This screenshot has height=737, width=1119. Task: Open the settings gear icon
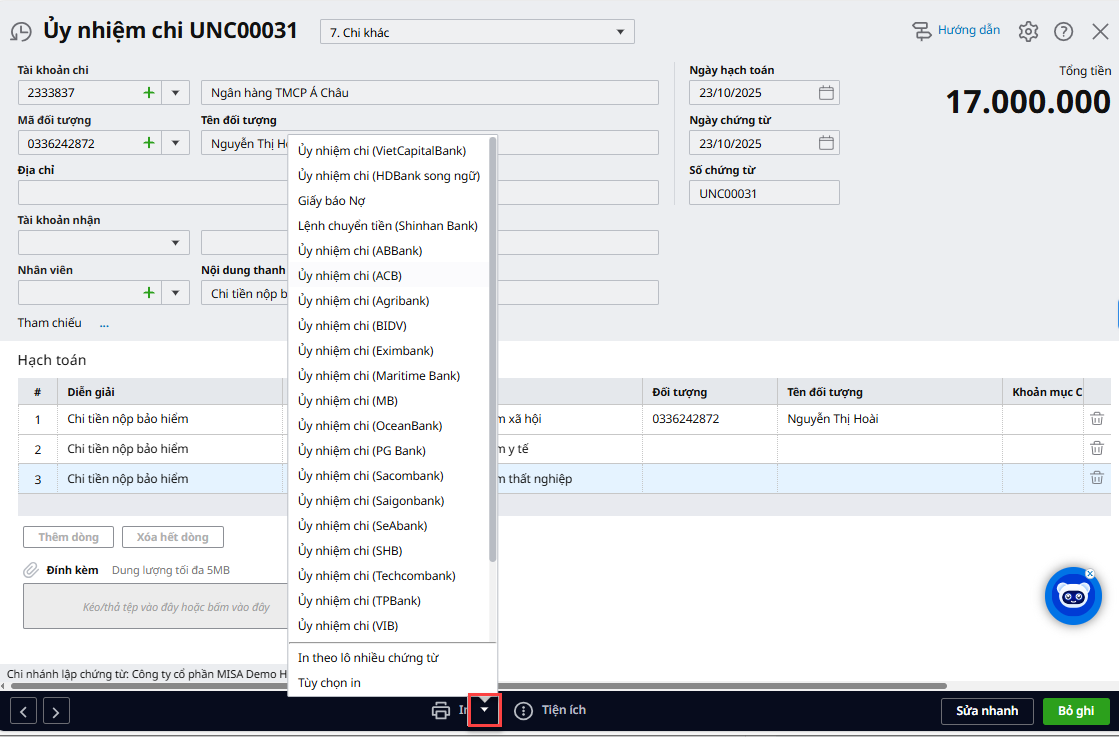tap(1028, 31)
